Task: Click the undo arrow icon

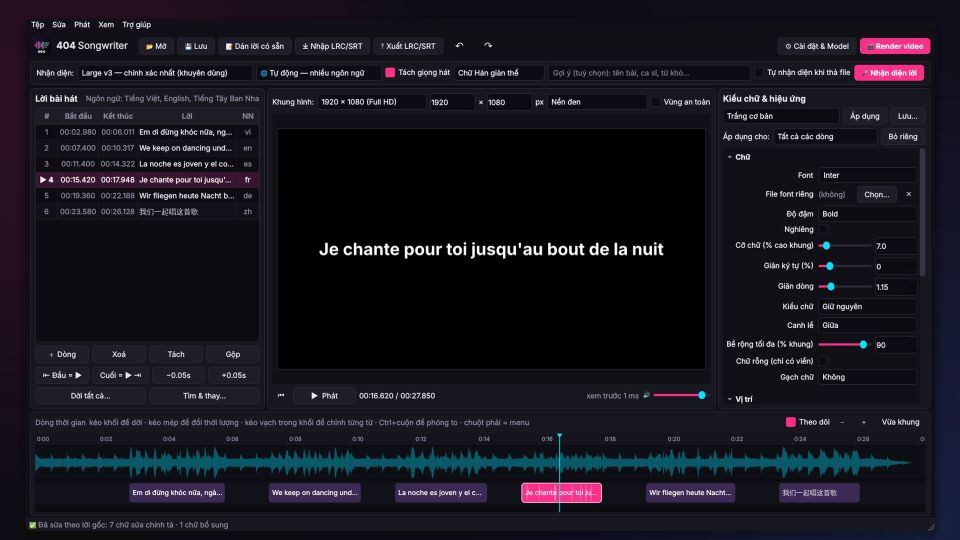Action: coord(459,45)
